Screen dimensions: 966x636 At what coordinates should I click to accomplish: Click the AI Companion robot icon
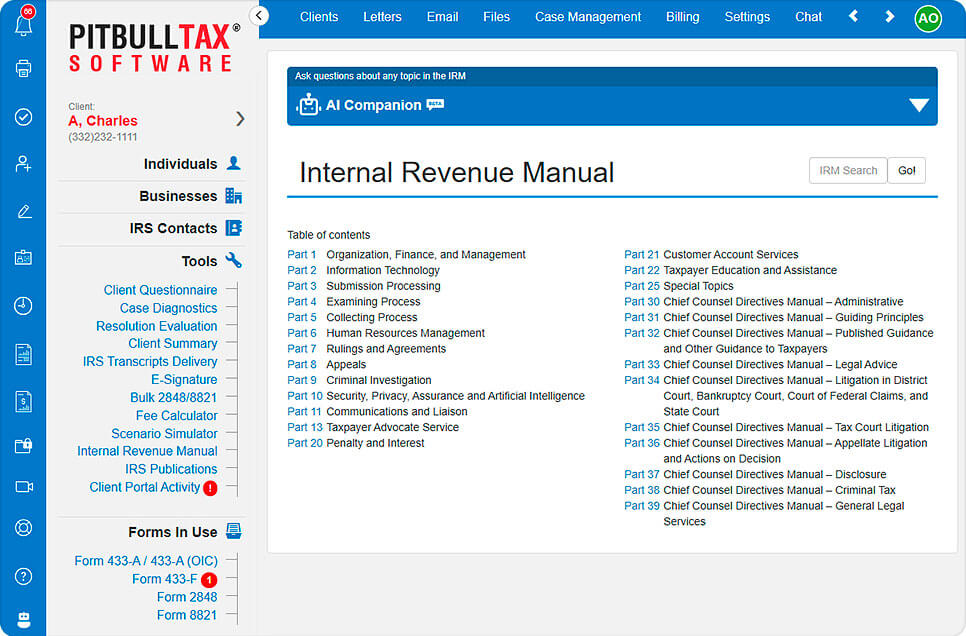click(x=309, y=105)
